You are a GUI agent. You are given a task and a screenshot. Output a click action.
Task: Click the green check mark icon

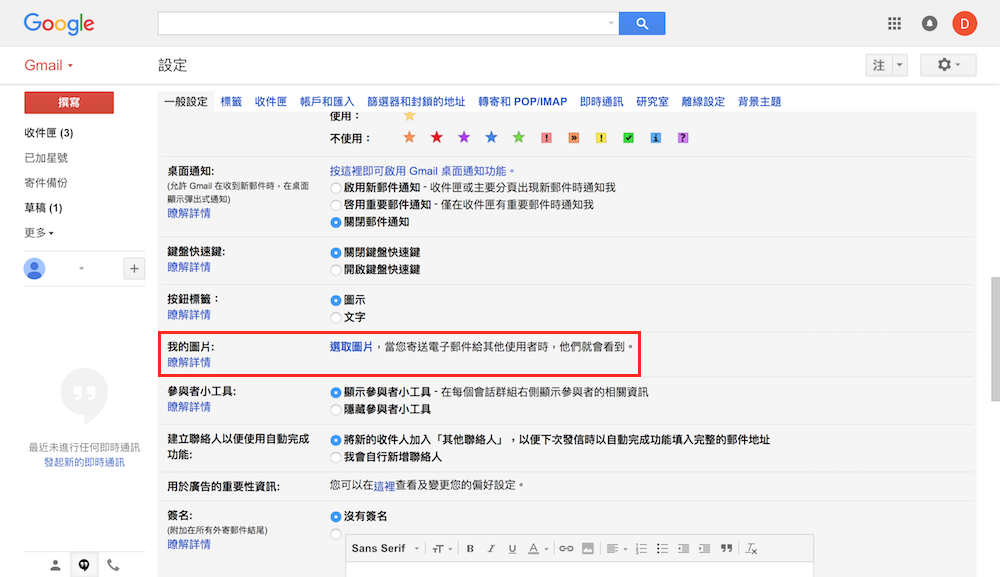(628, 138)
